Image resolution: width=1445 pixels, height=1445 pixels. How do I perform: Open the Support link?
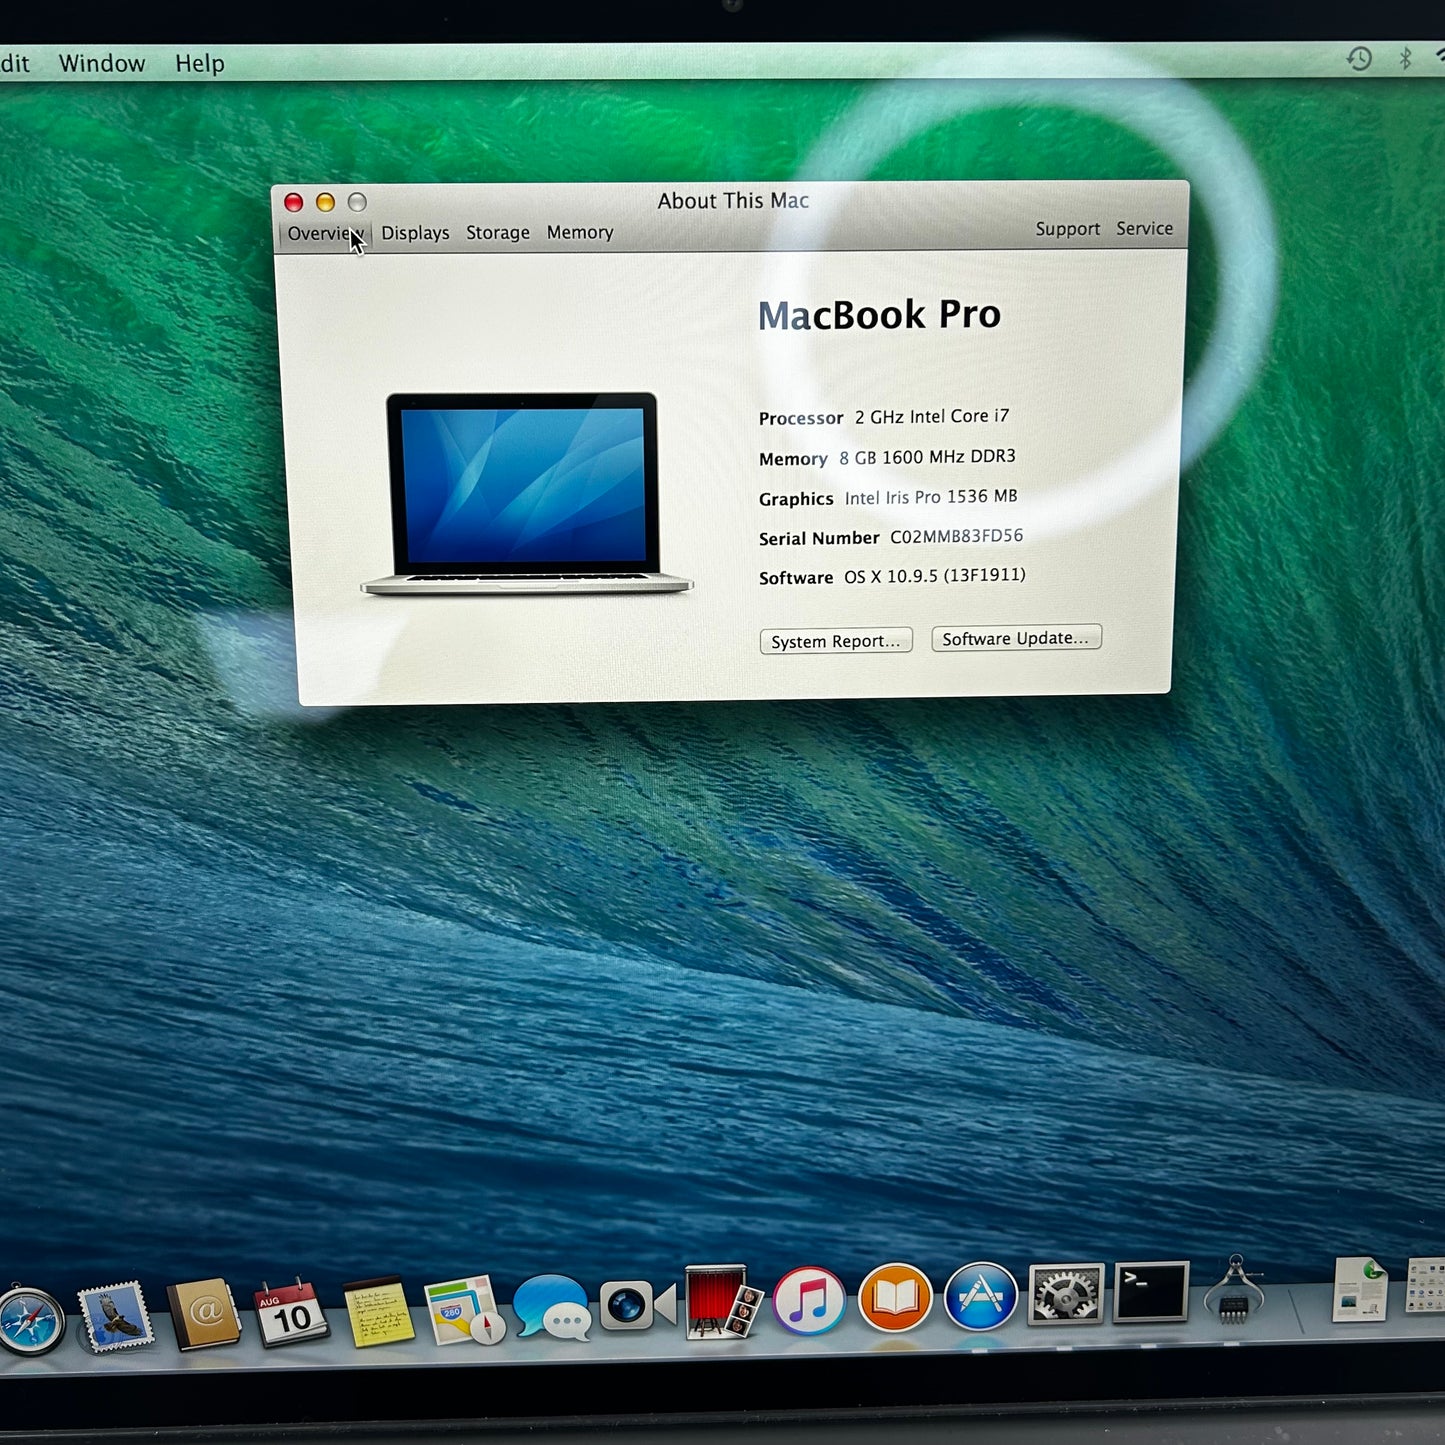[1068, 229]
